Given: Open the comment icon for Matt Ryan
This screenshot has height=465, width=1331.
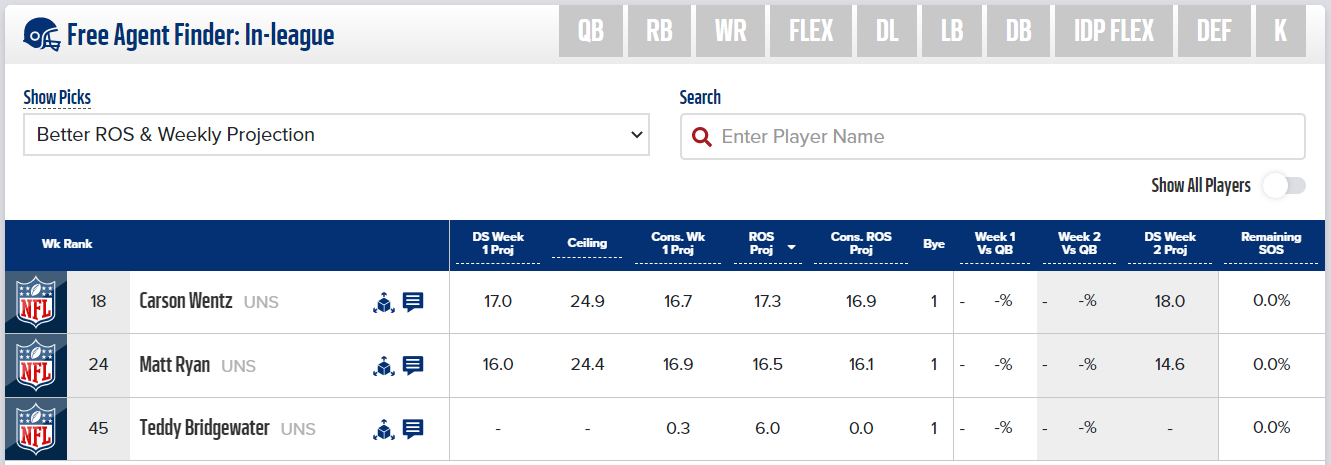Looking at the screenshot, I should [413, 365].
